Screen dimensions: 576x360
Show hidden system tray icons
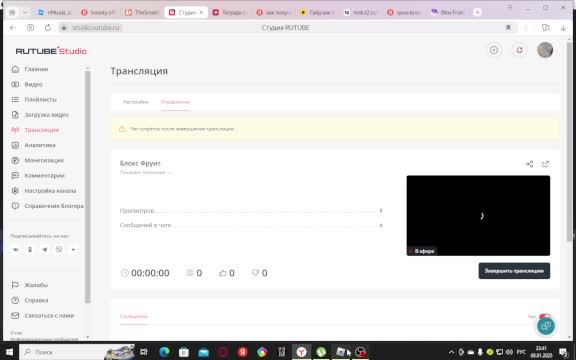click(x=451, y=352)
